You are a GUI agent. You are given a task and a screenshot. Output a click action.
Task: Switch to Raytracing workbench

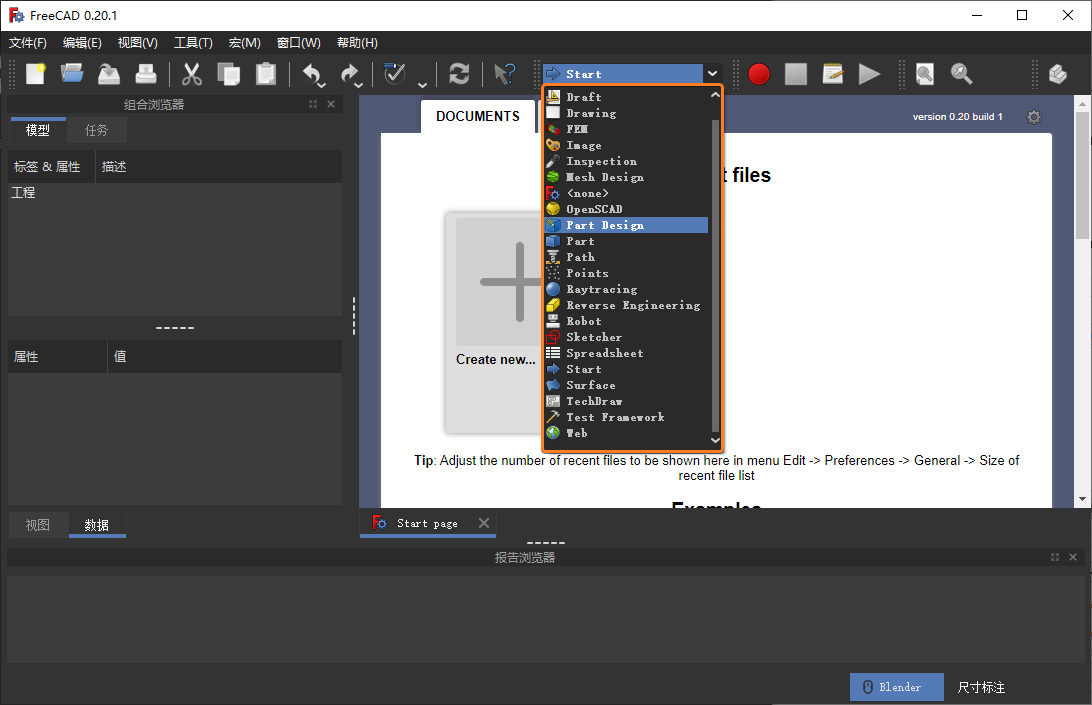tap(626, 289)
